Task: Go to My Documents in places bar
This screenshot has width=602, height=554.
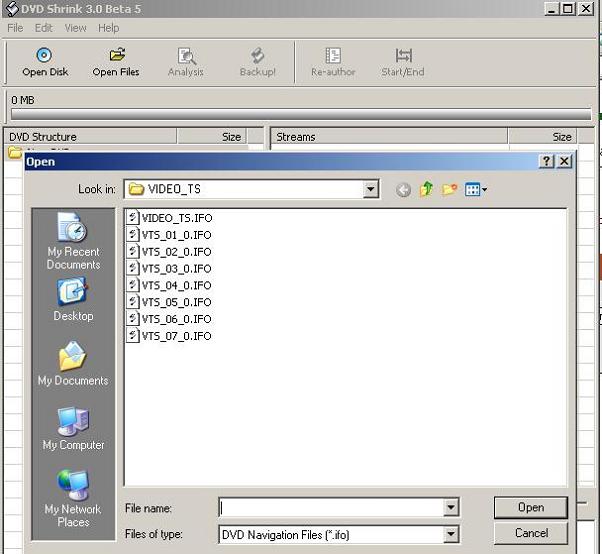Action: coord(73,364)
